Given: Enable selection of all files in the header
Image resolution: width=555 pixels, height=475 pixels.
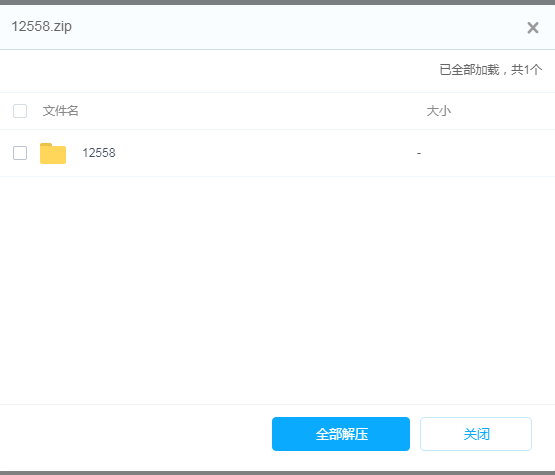Looking at the screenshot, I should click(x=20, y=111).
